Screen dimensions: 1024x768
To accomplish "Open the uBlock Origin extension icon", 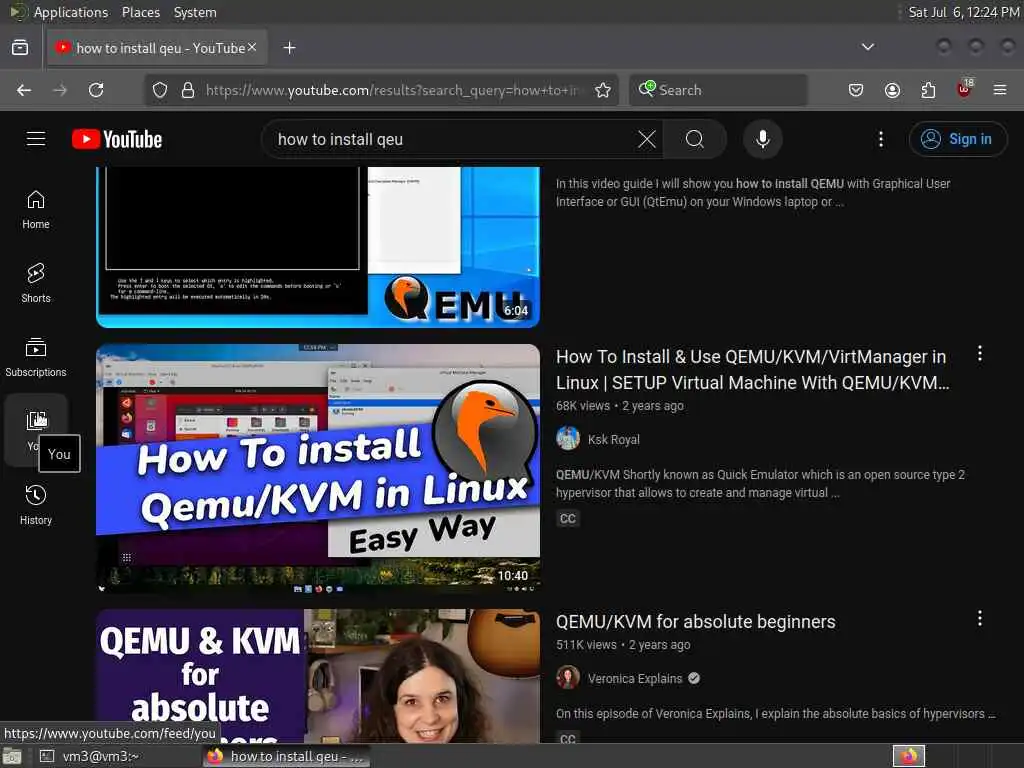I will [965, 89].
